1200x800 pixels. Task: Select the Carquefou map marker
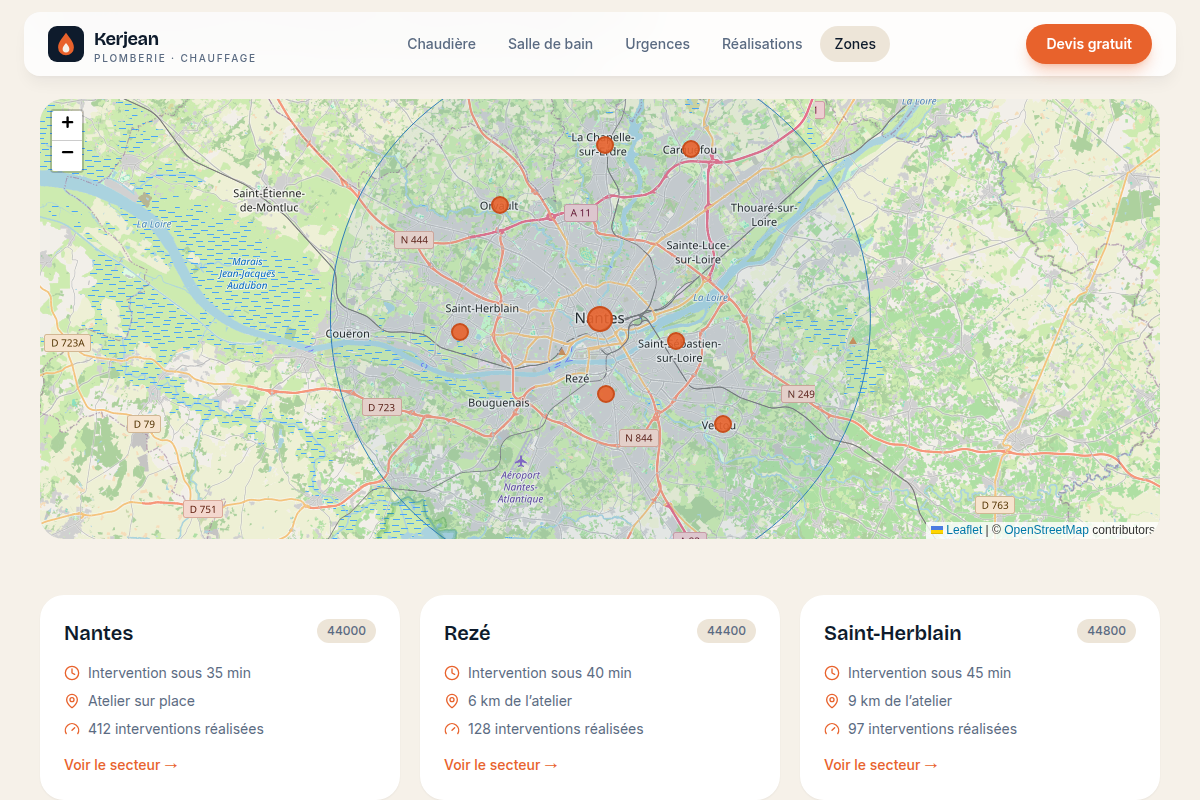691,149
